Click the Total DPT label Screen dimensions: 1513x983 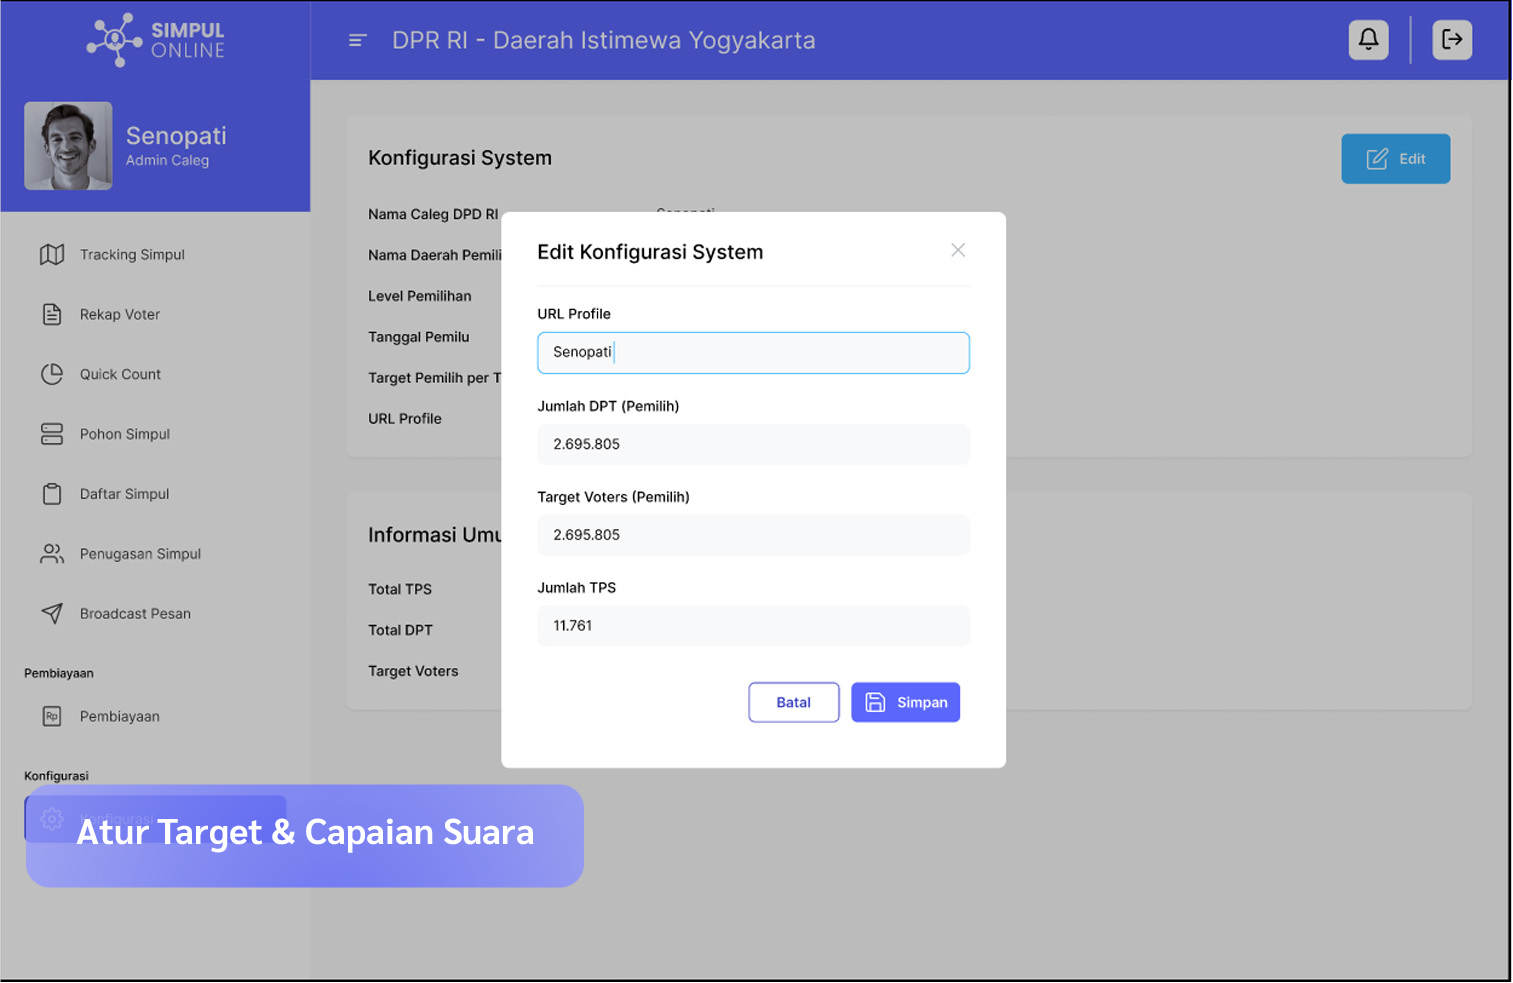point(400,631)
